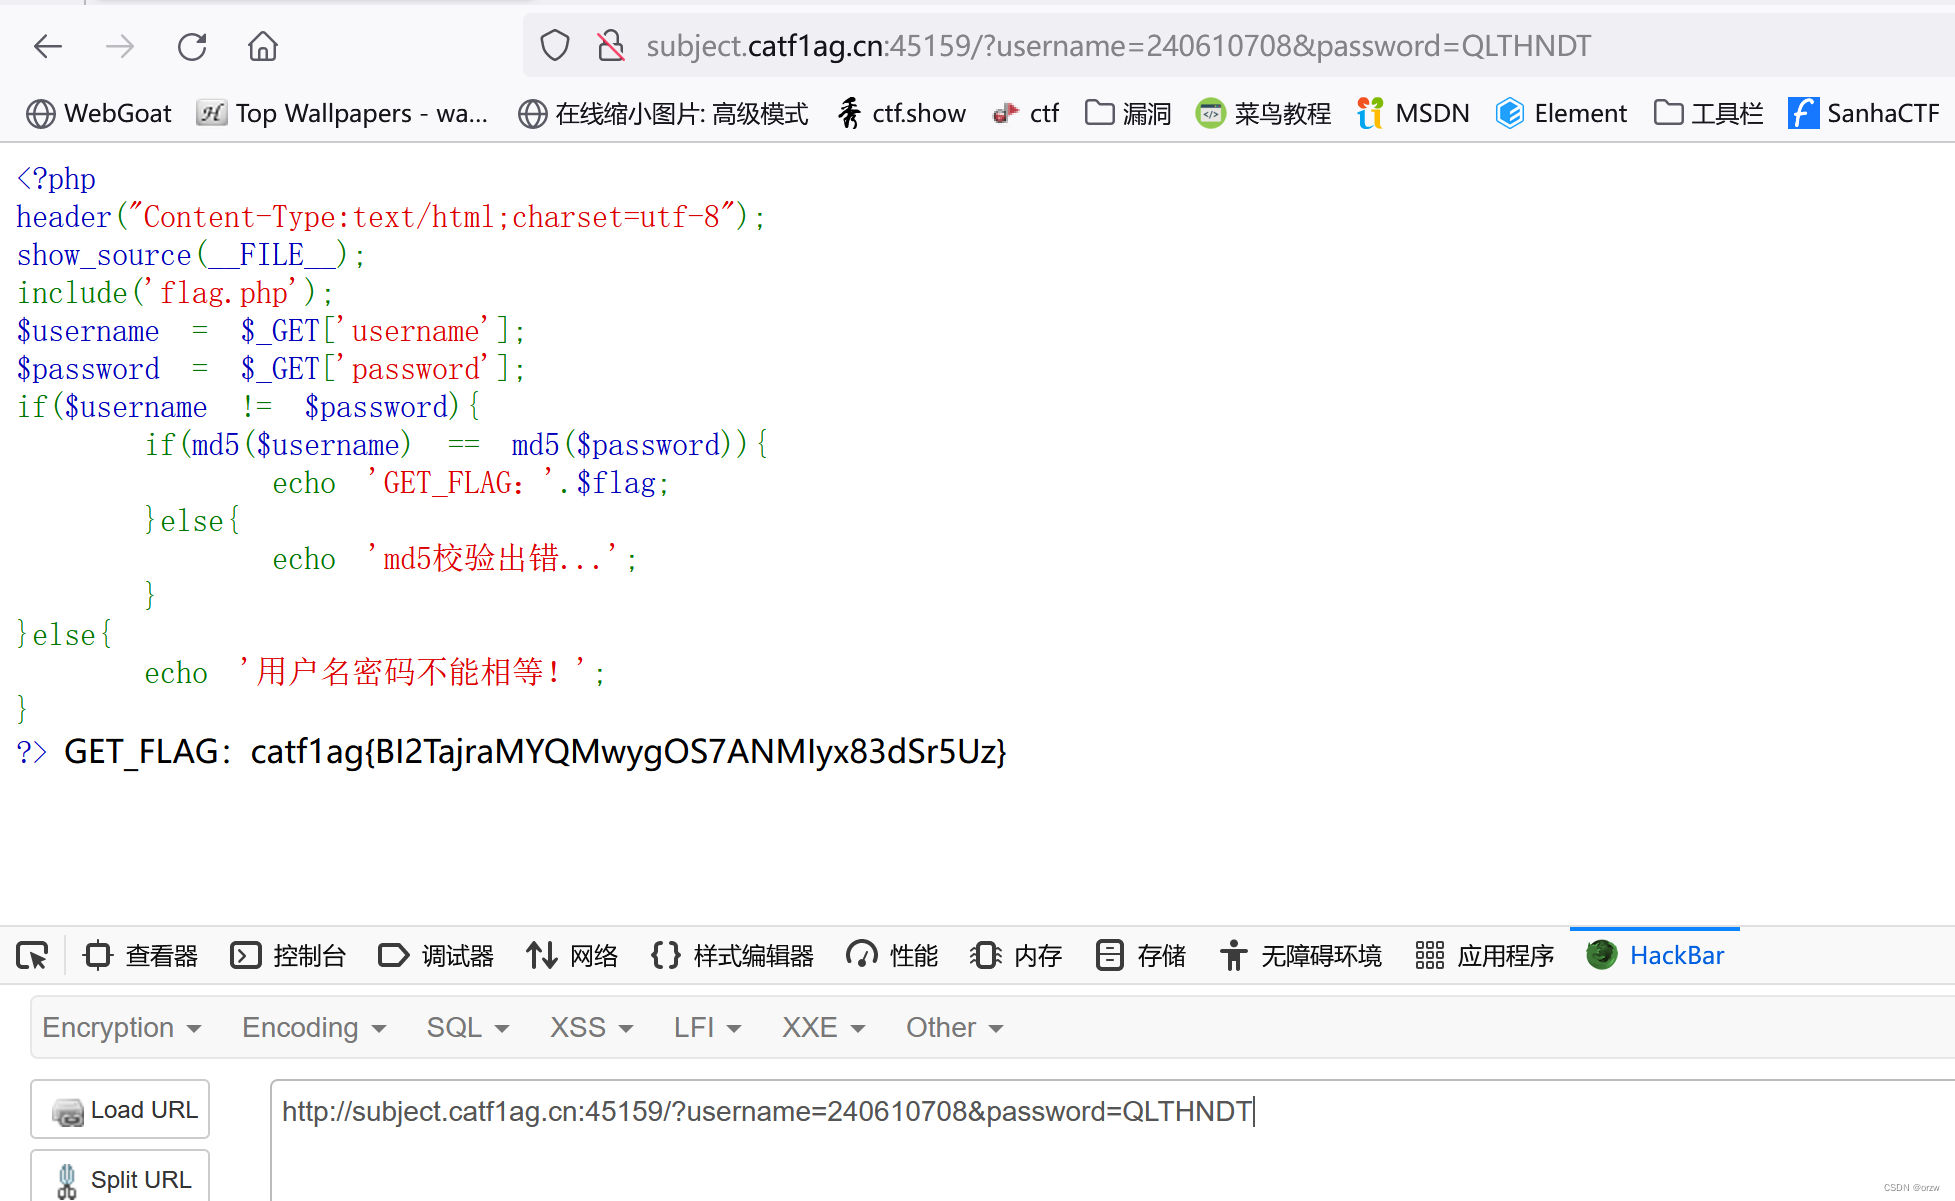The image size is (1955, 1201).
Task: Switch to the 查看器 inspector tab
Action: (x=141, y=956)
